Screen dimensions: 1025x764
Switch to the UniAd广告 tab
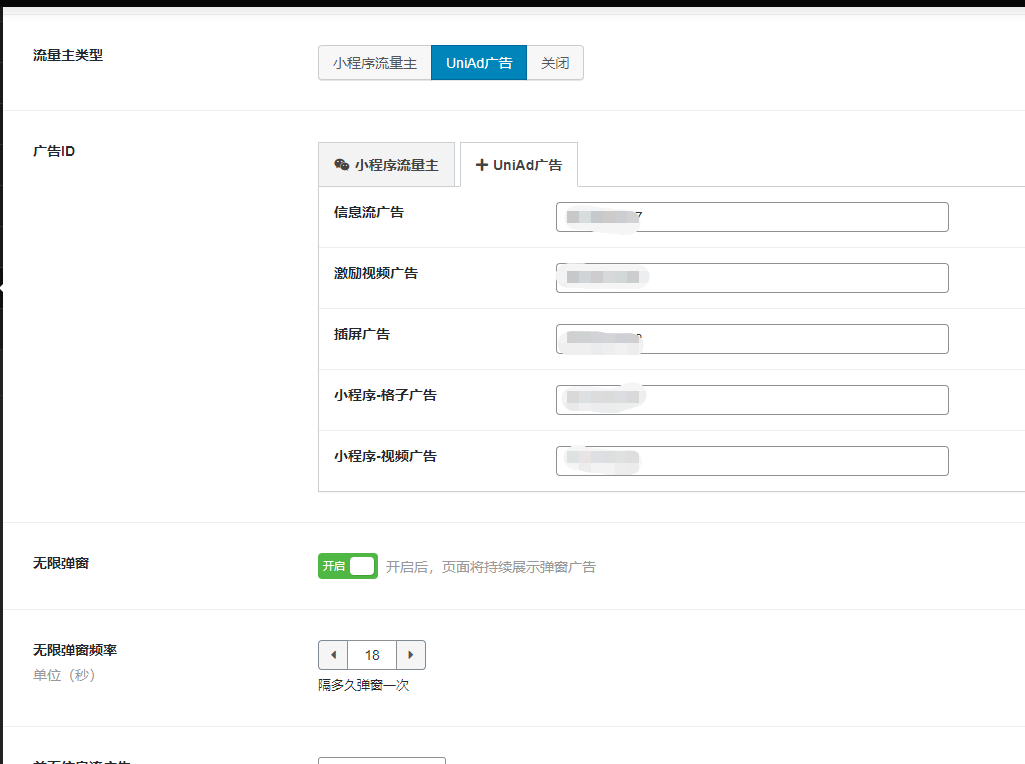[519, 164]
